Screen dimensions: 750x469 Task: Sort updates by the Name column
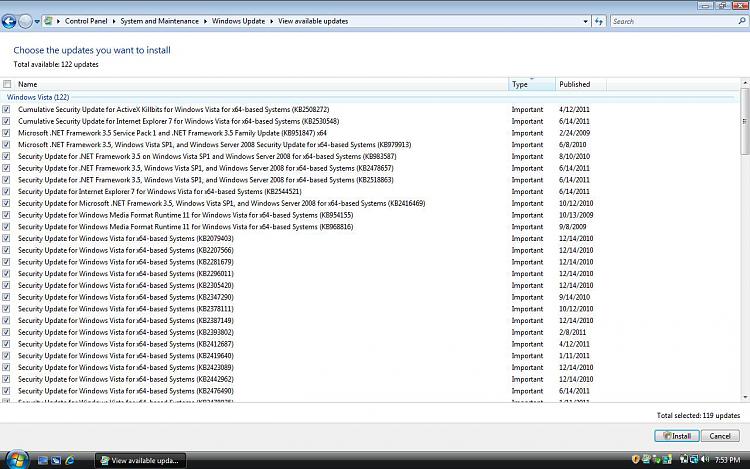click(261, 84)
